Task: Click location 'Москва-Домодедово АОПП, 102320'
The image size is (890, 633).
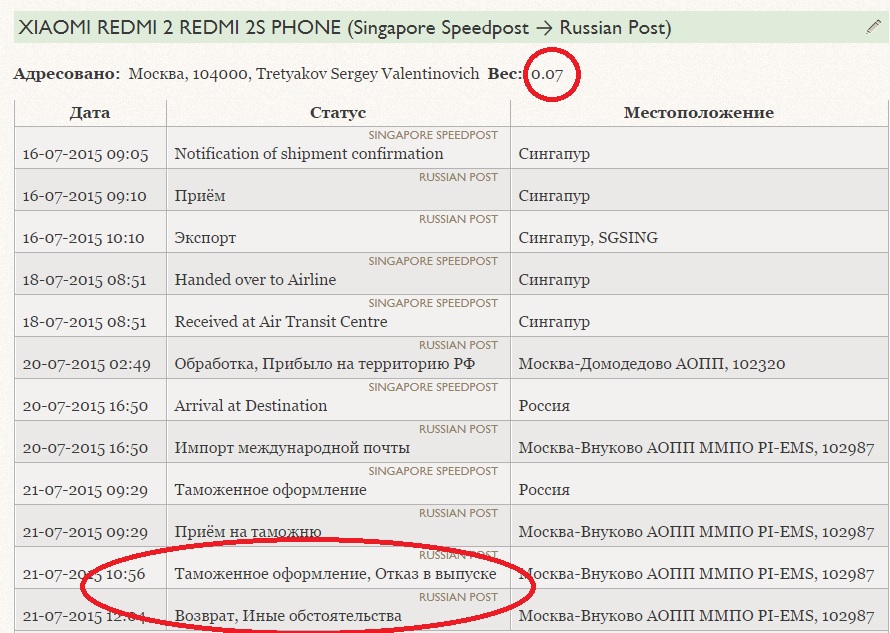Action: tap(652, 364)
